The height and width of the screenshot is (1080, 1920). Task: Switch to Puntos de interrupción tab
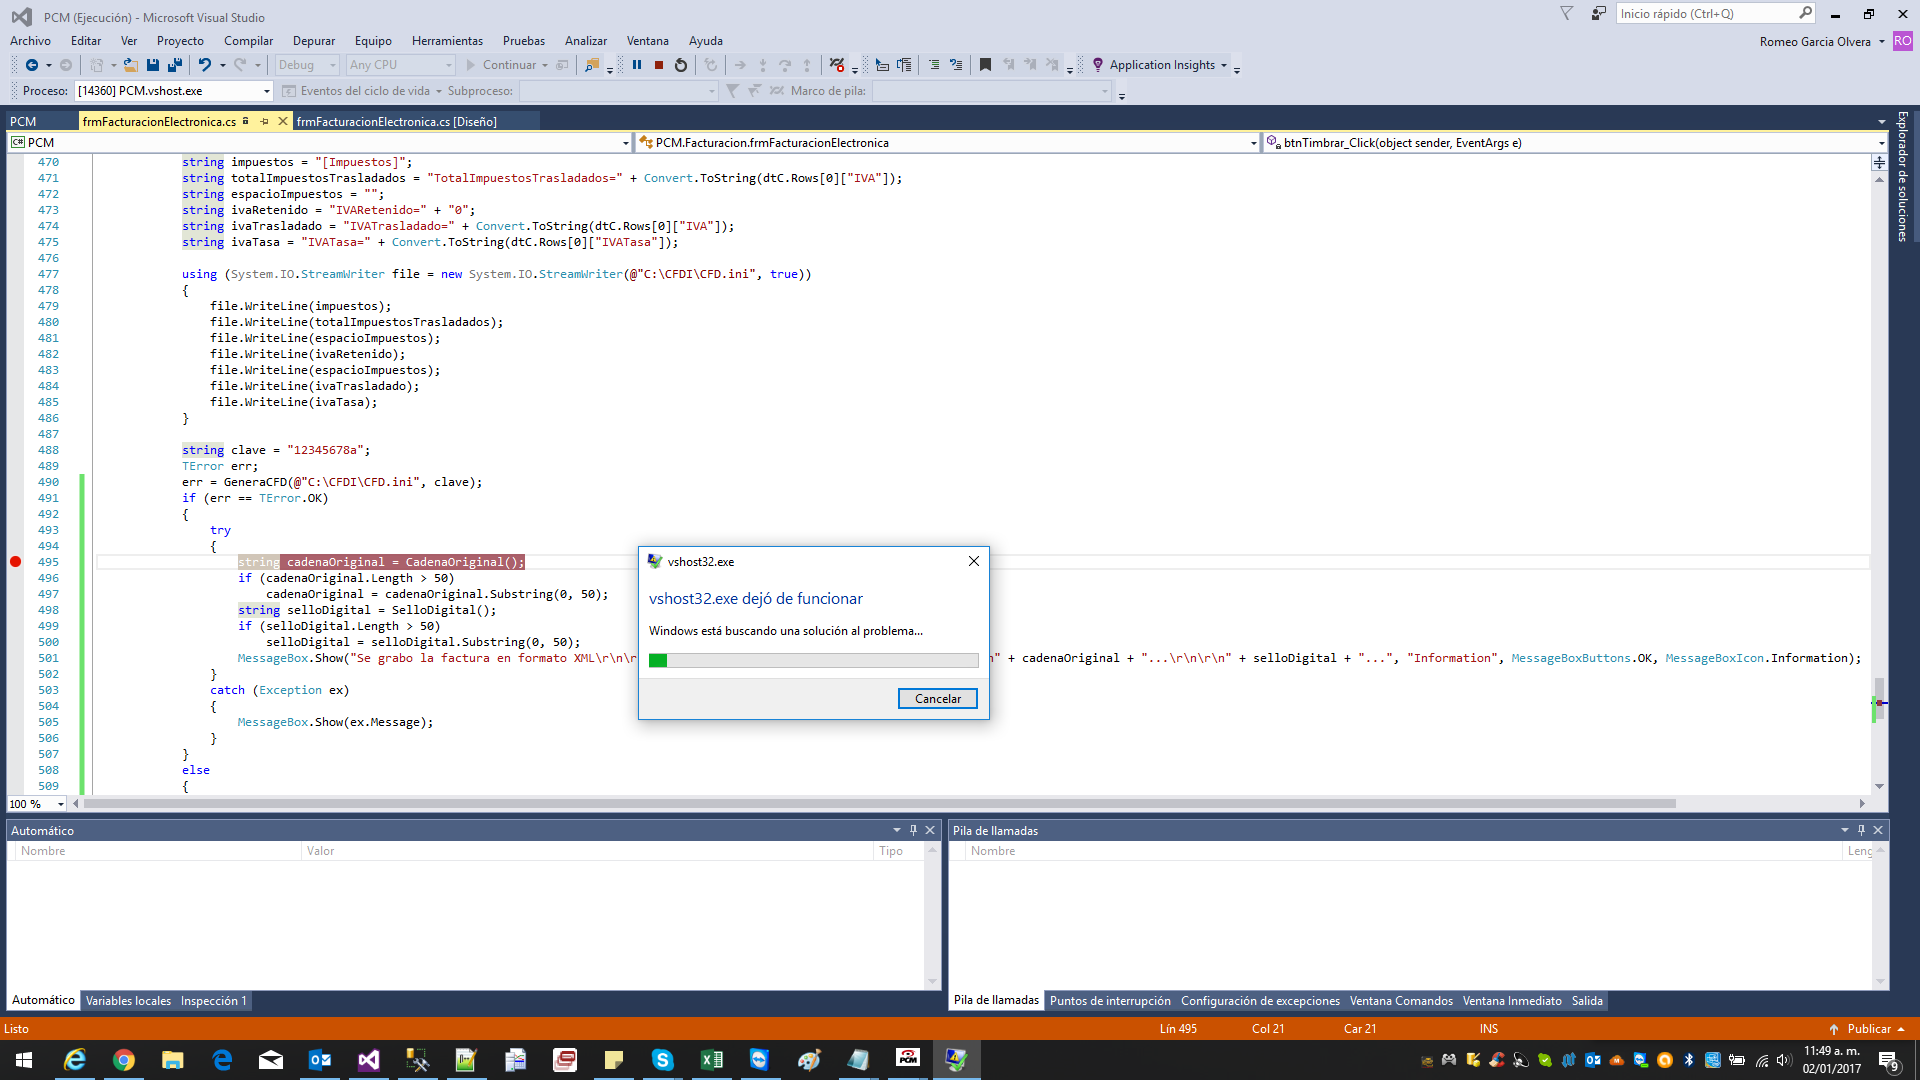point(1110,1001)
